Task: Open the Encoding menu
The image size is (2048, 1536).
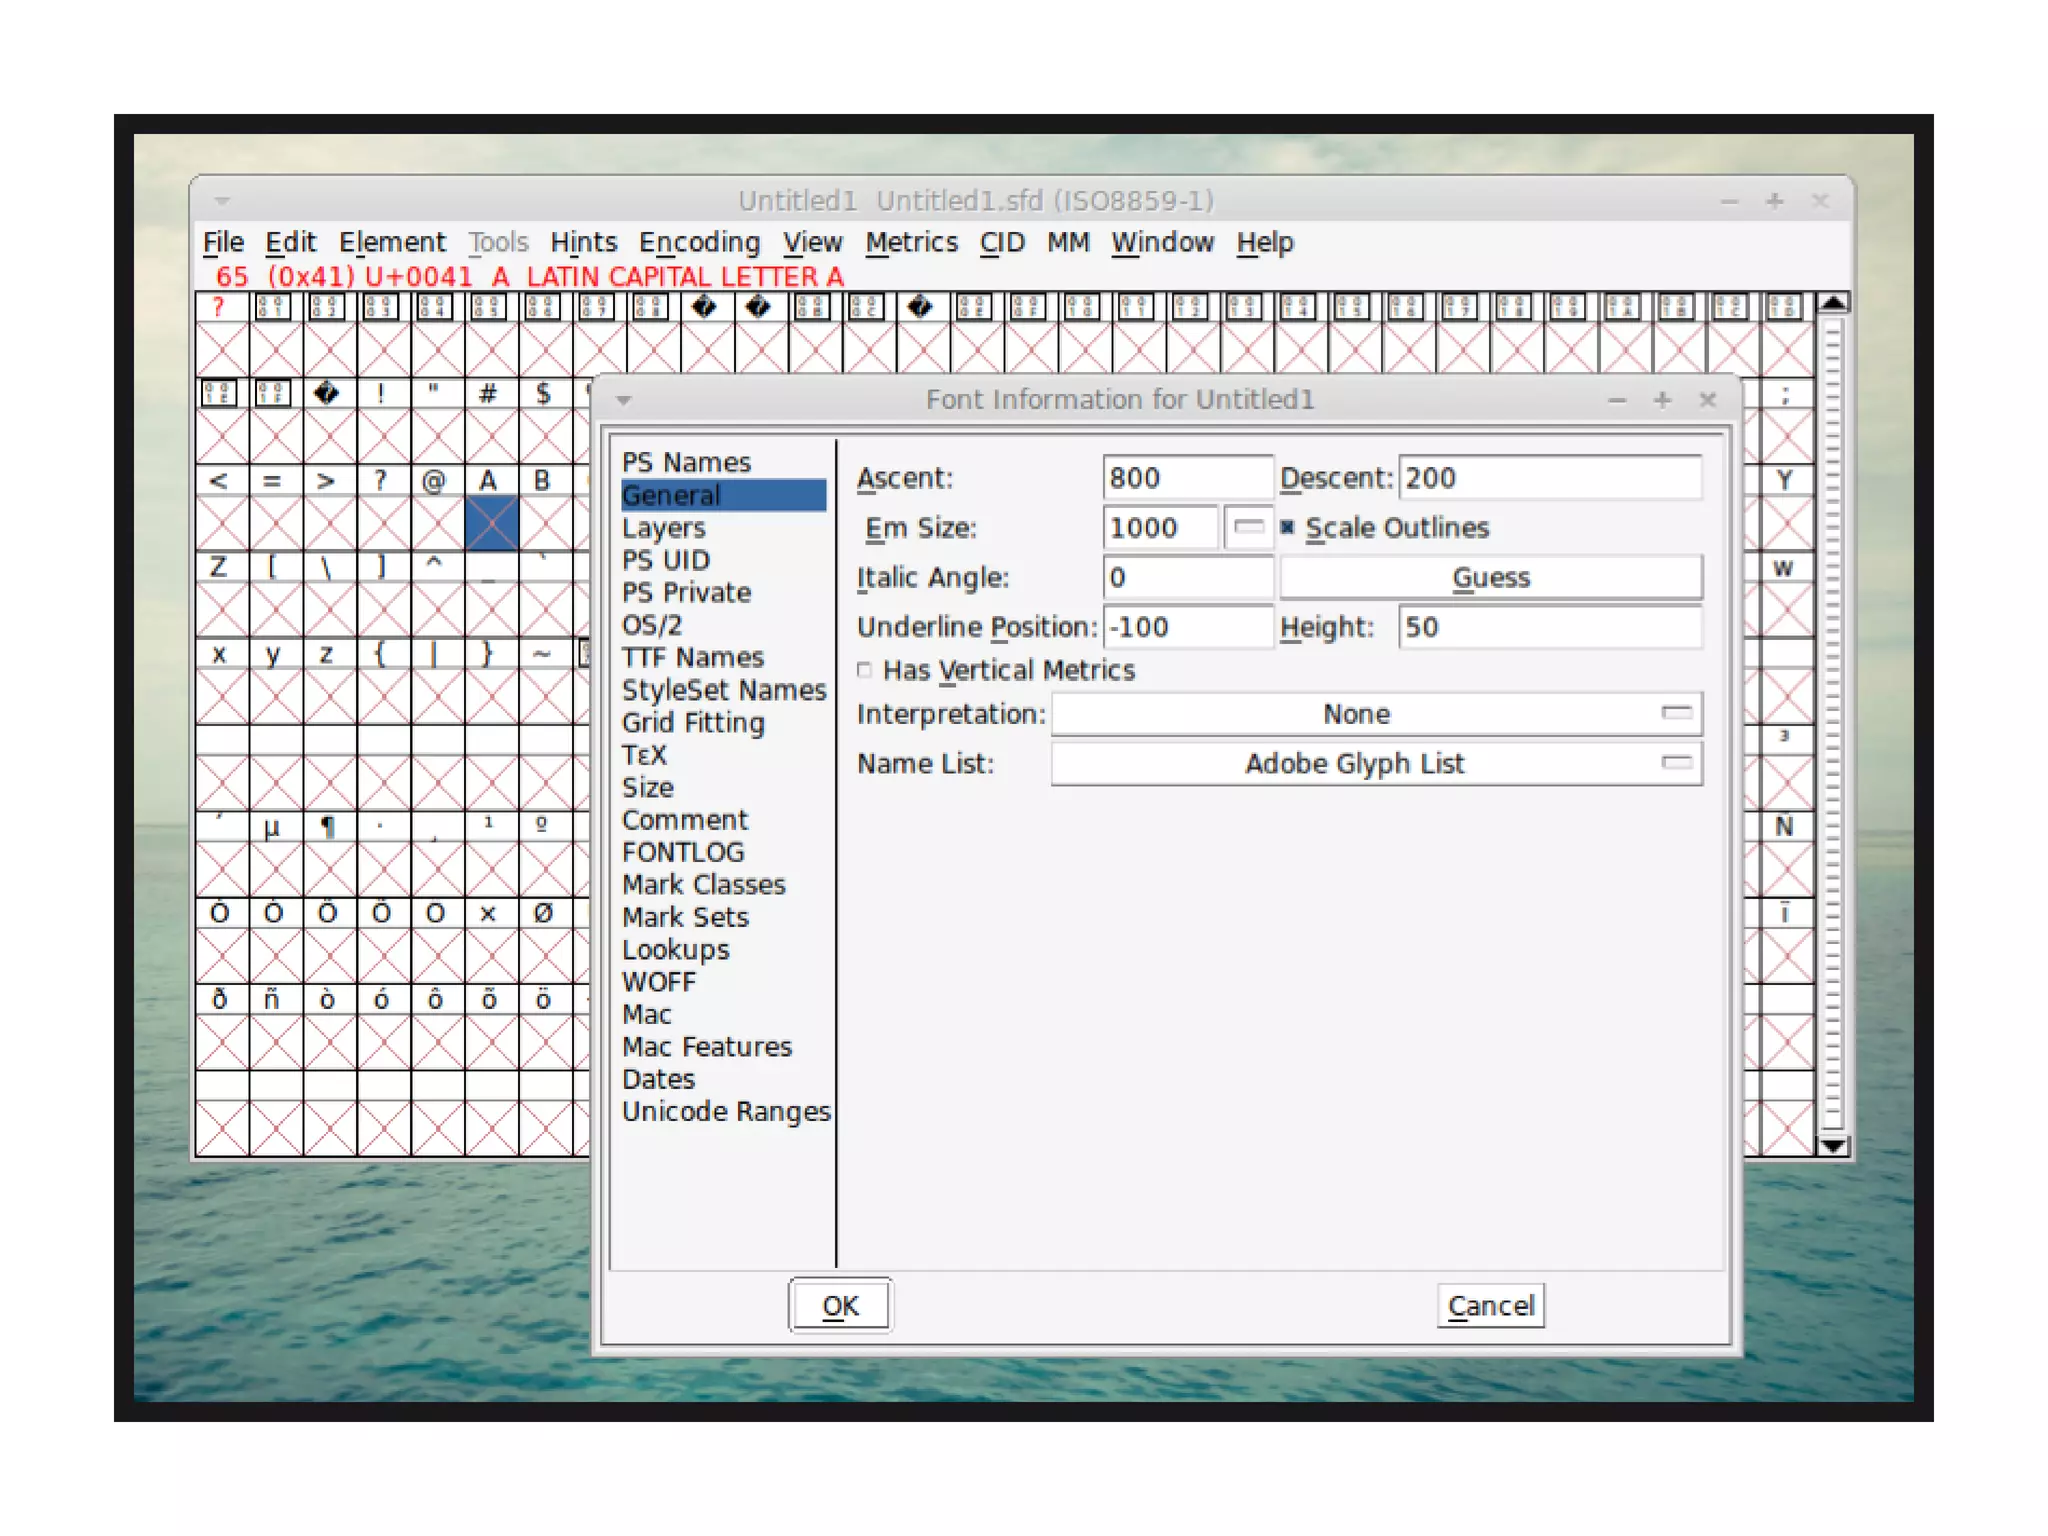Action: [x=699, y=243]
